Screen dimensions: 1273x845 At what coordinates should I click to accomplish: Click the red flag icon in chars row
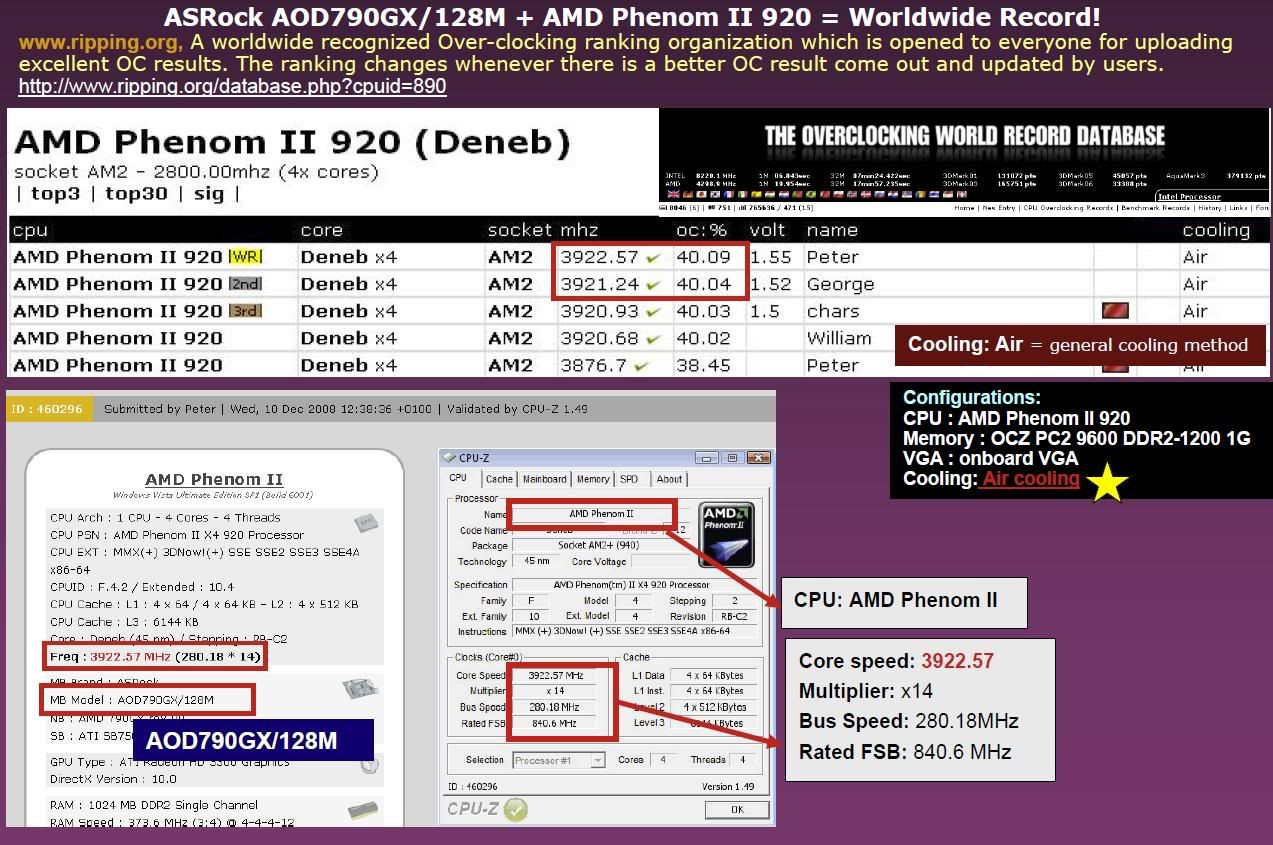(1115, 311)
